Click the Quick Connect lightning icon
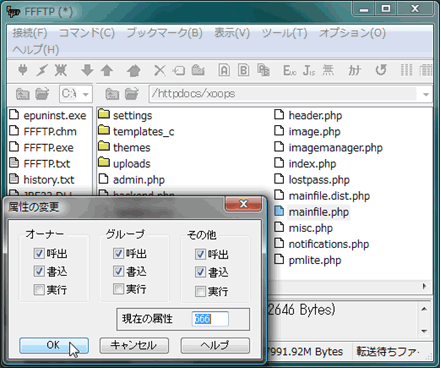Screen dimensions: 441x369 pos(42,70)
